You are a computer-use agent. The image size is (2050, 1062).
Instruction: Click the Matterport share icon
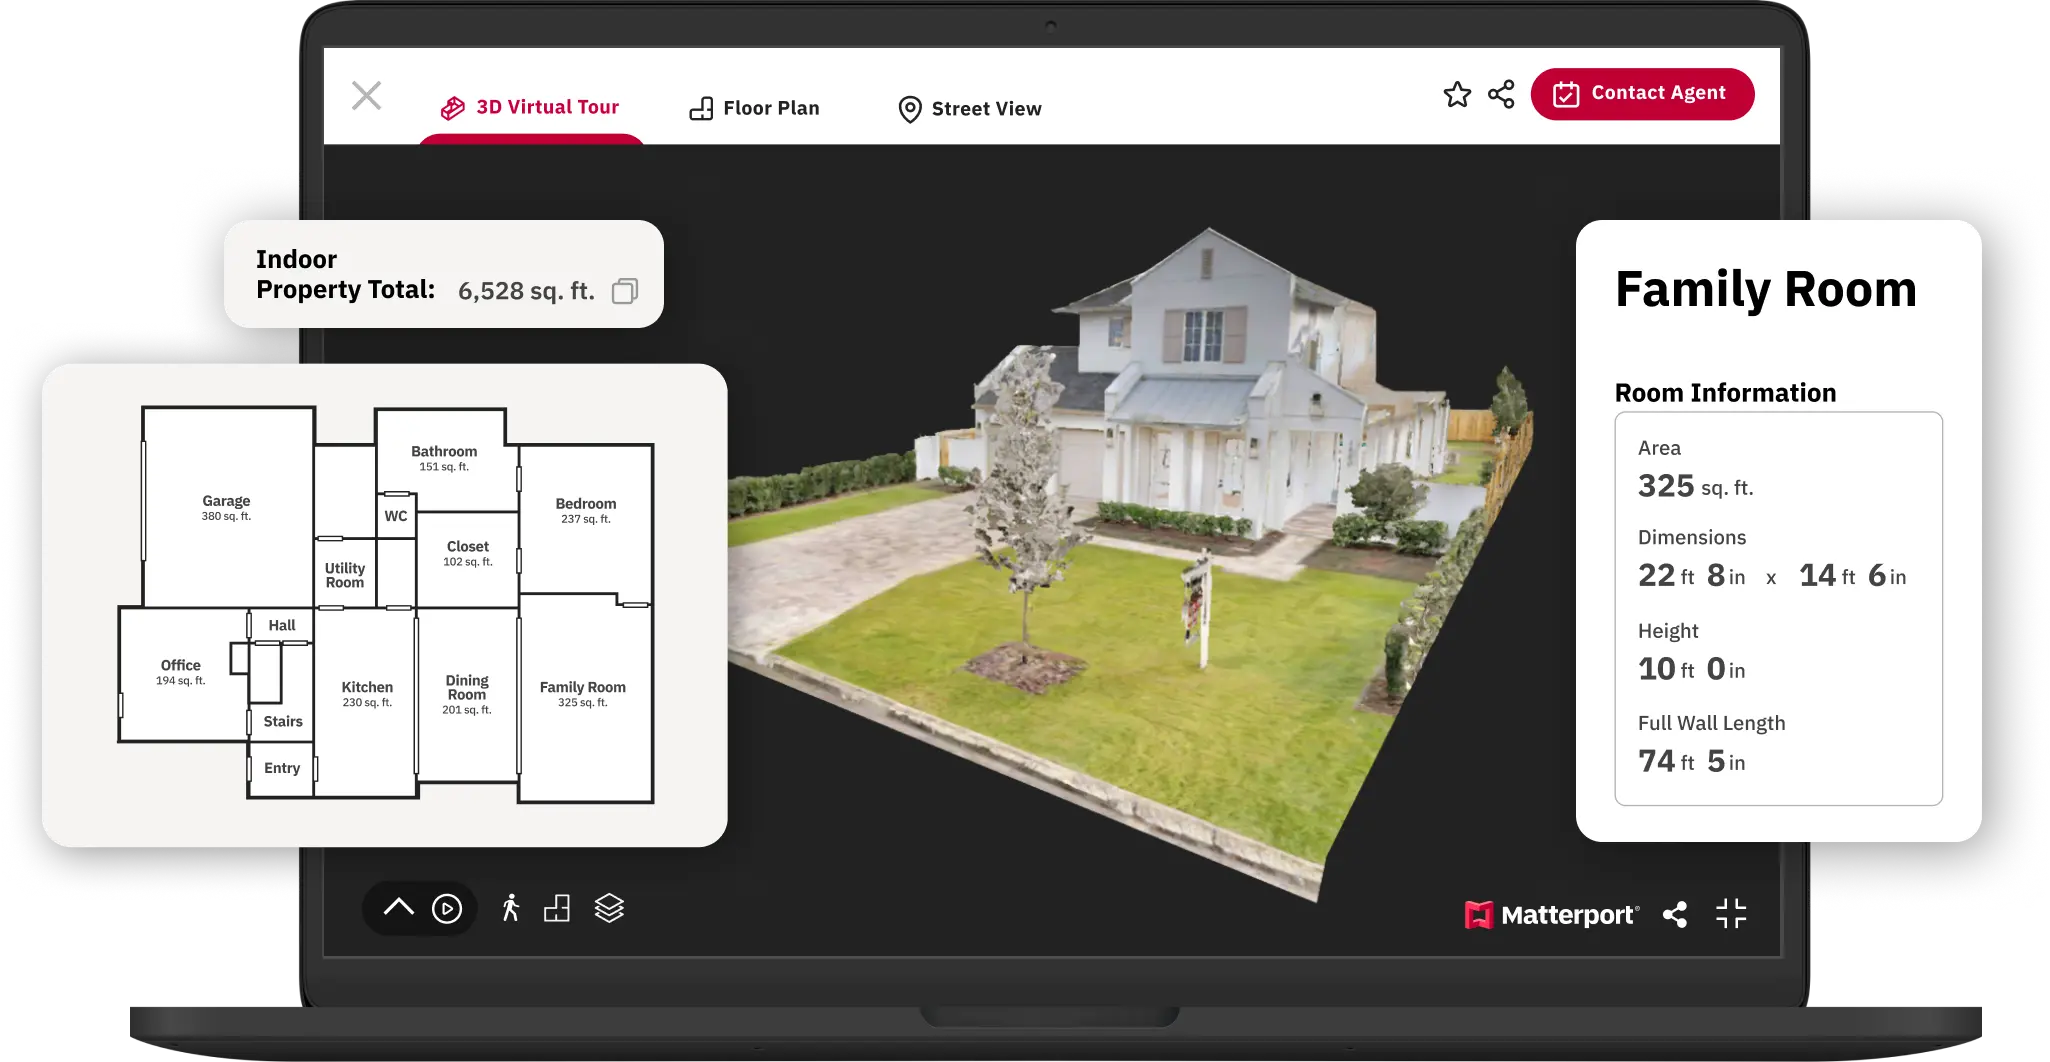tap(1675, 914)
